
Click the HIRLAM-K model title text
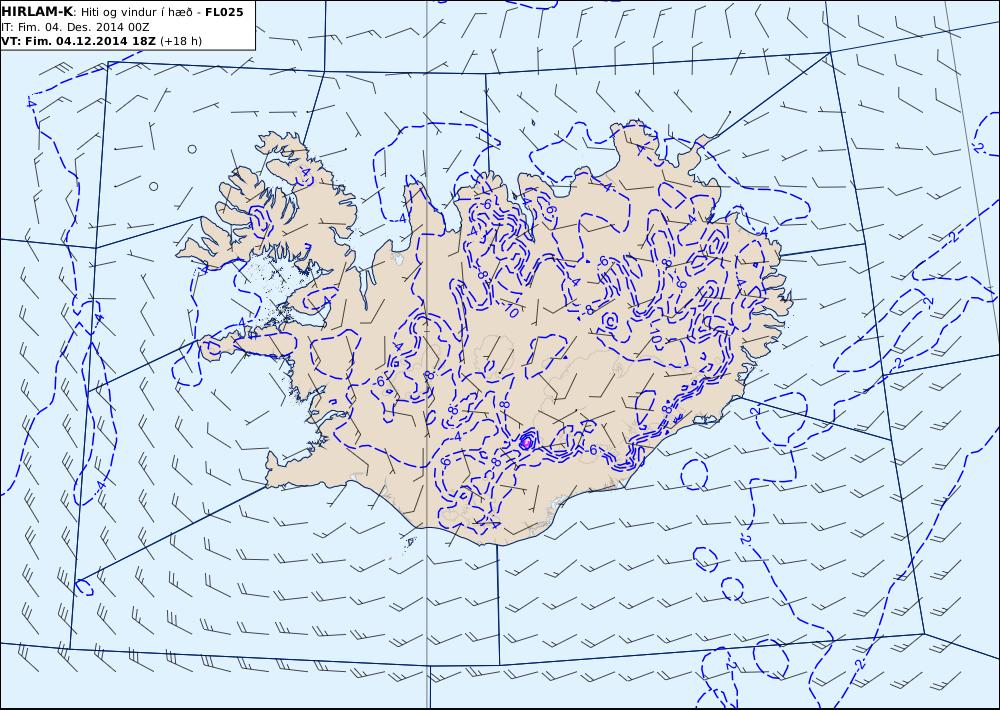tap(38, 12)
